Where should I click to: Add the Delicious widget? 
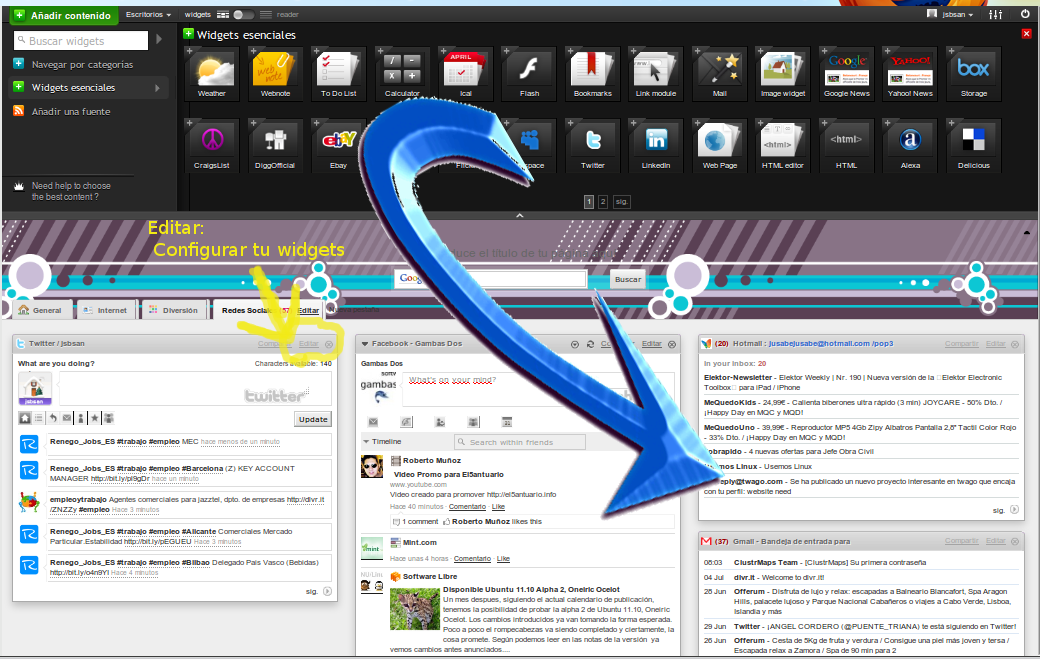[974, 146]
